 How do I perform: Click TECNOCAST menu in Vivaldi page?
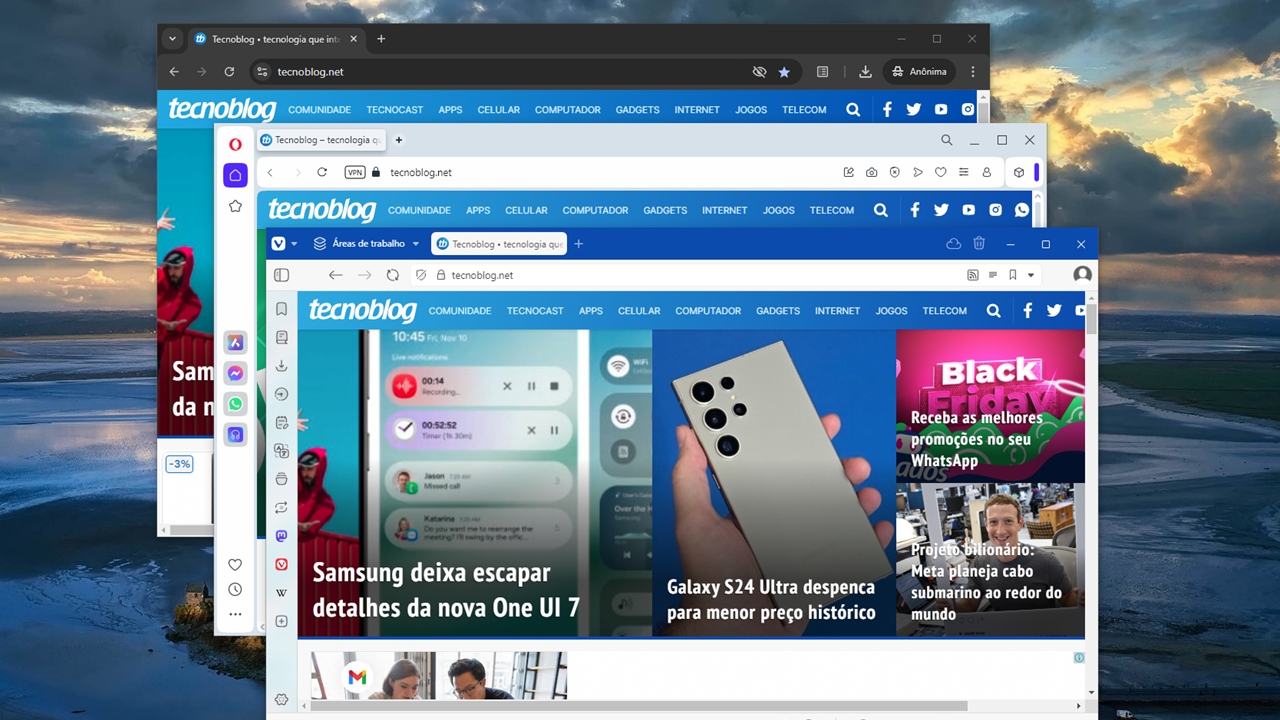pos(535,311)
